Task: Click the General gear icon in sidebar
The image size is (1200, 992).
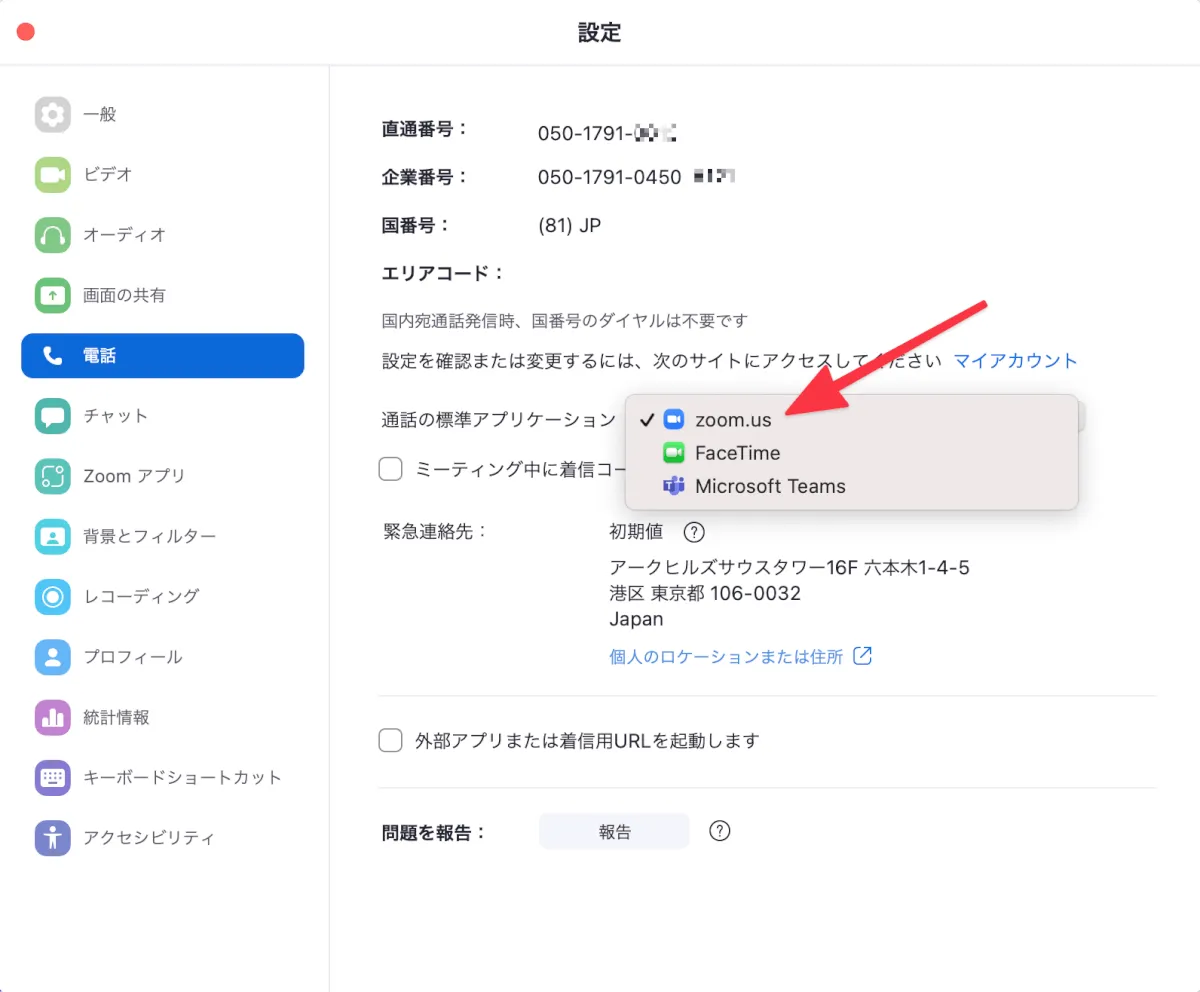Action: pyautogui.click(x=52, y=115)
